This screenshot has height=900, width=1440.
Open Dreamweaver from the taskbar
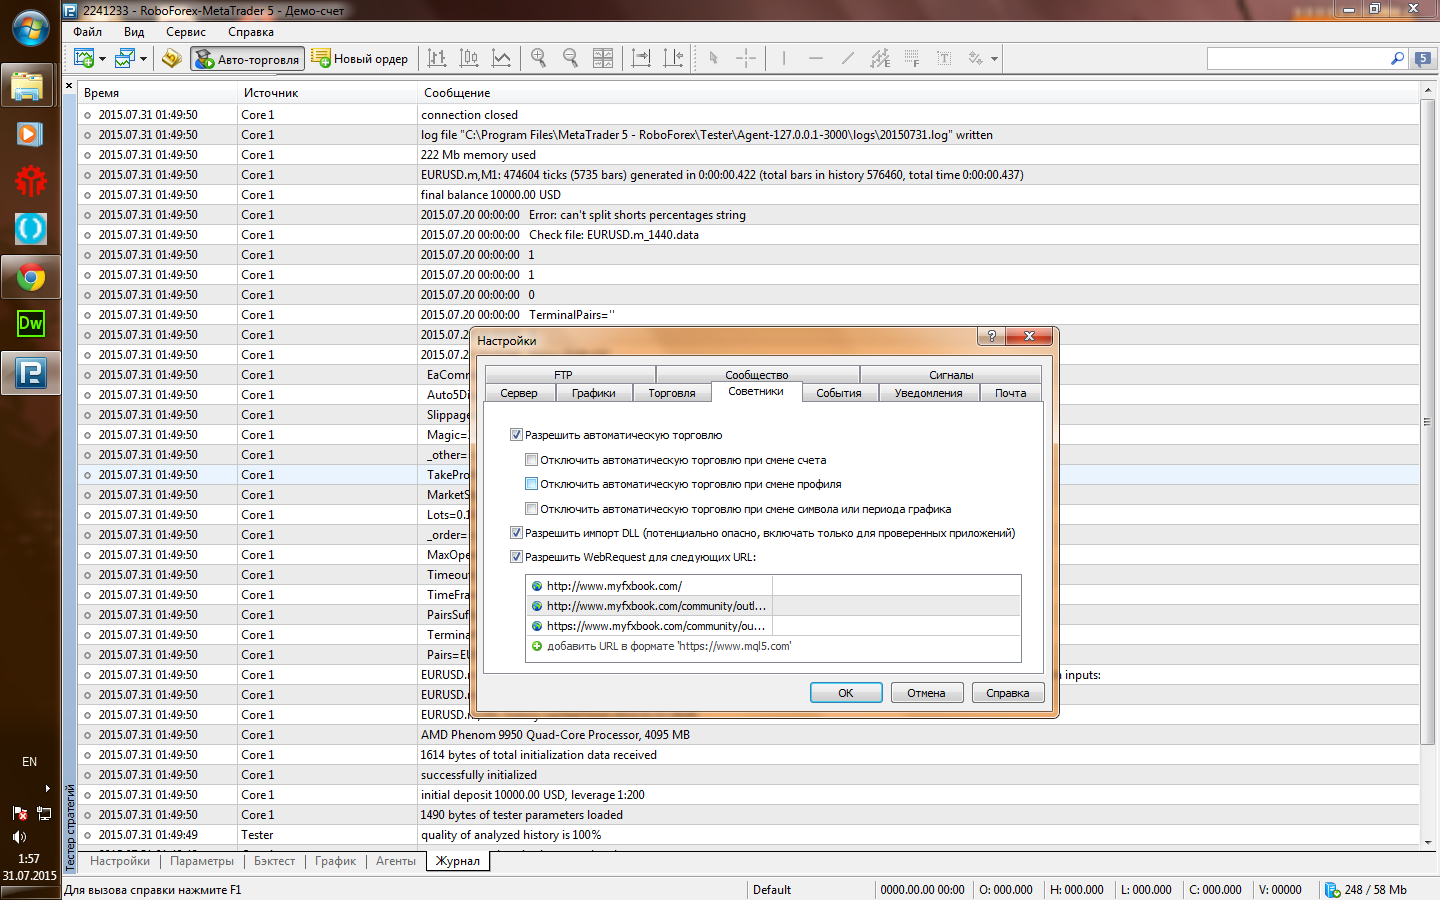(30, 323)
